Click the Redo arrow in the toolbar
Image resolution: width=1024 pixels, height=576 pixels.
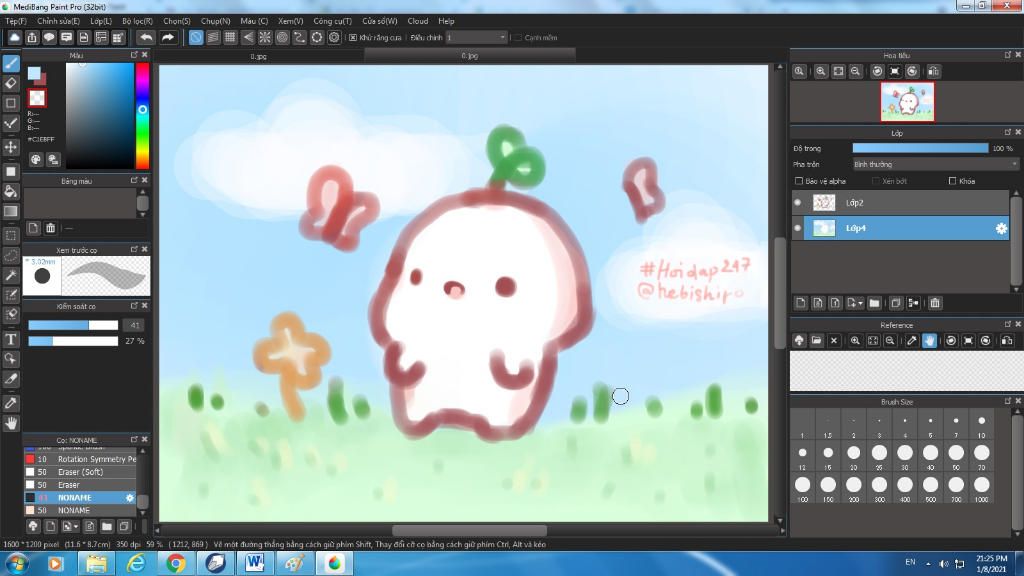[x=168, y=37]
